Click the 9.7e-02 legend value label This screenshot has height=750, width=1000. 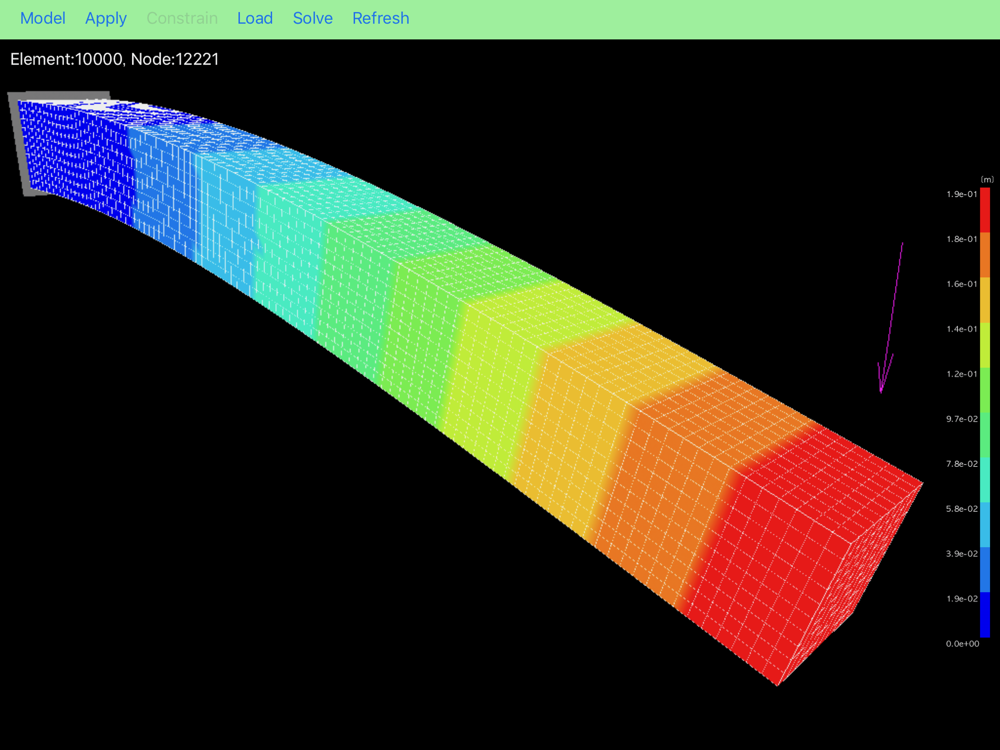point(960,419)
